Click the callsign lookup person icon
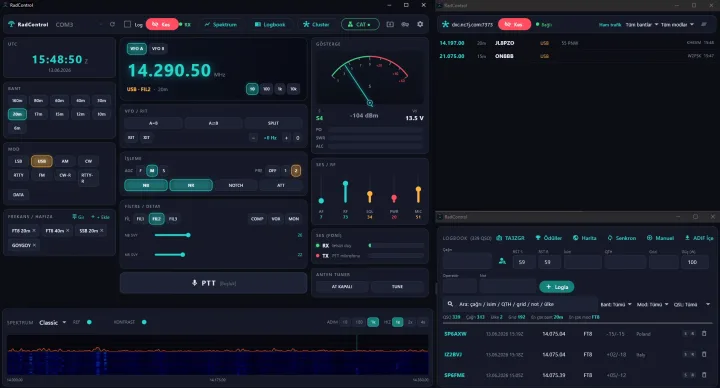This screenshot has height=388, width=720. 502,261
